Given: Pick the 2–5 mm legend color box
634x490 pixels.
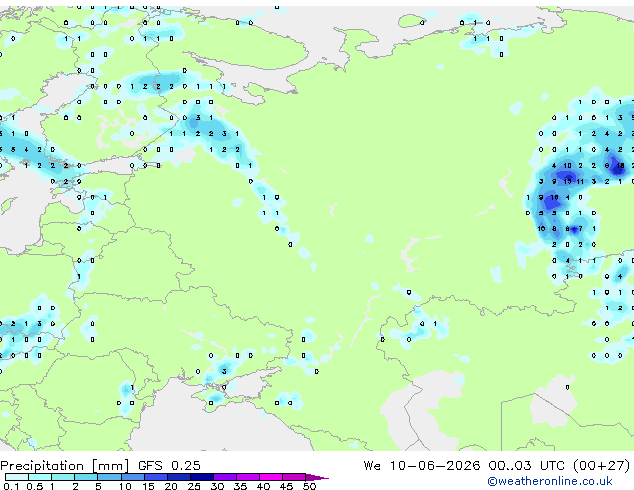Looking at the screenshot, I should (x=86, y=477).
